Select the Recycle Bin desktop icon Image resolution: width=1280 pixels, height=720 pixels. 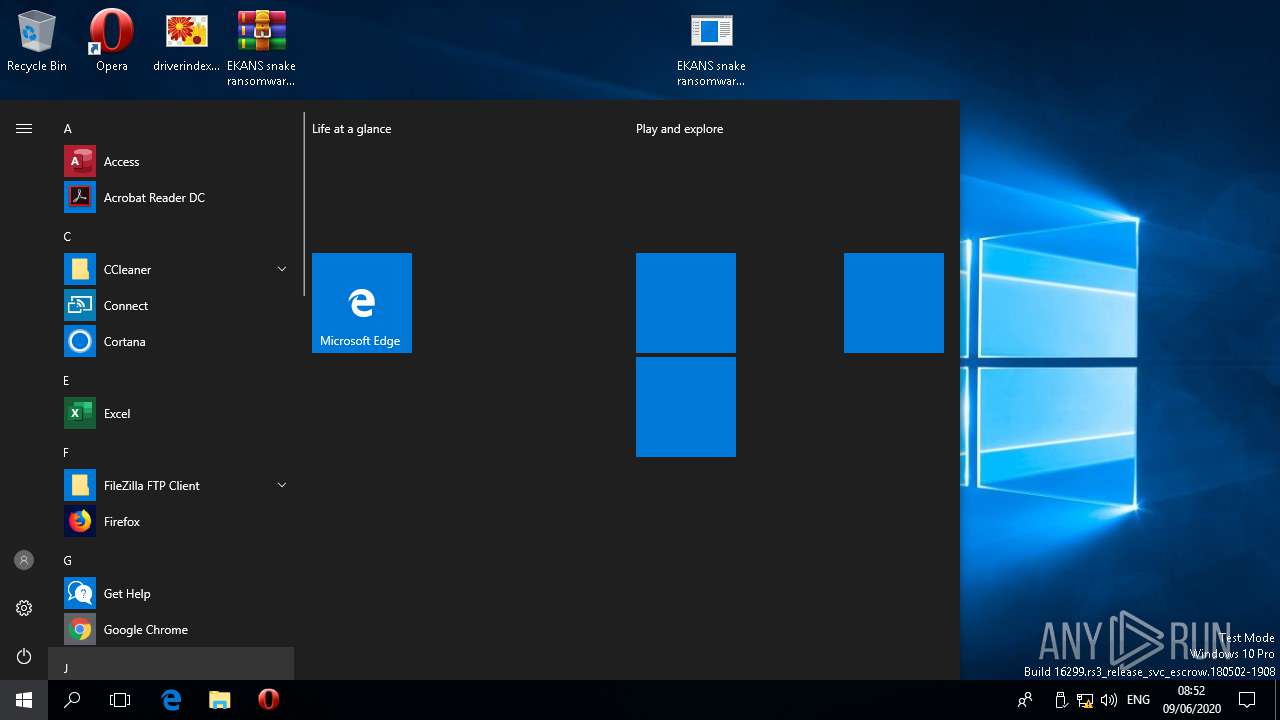pyautogui.click(x=37, y=41)
